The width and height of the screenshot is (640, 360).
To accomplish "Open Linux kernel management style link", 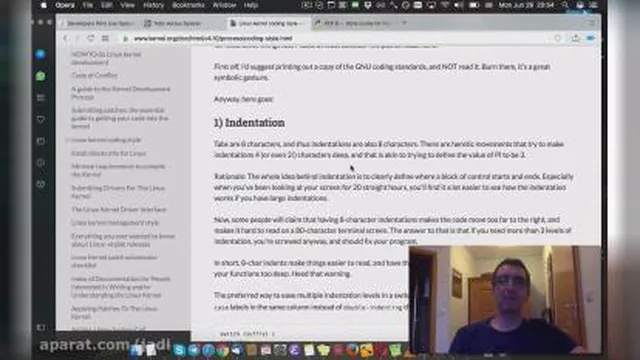I will pyautogui.click(x=115, y=223).
